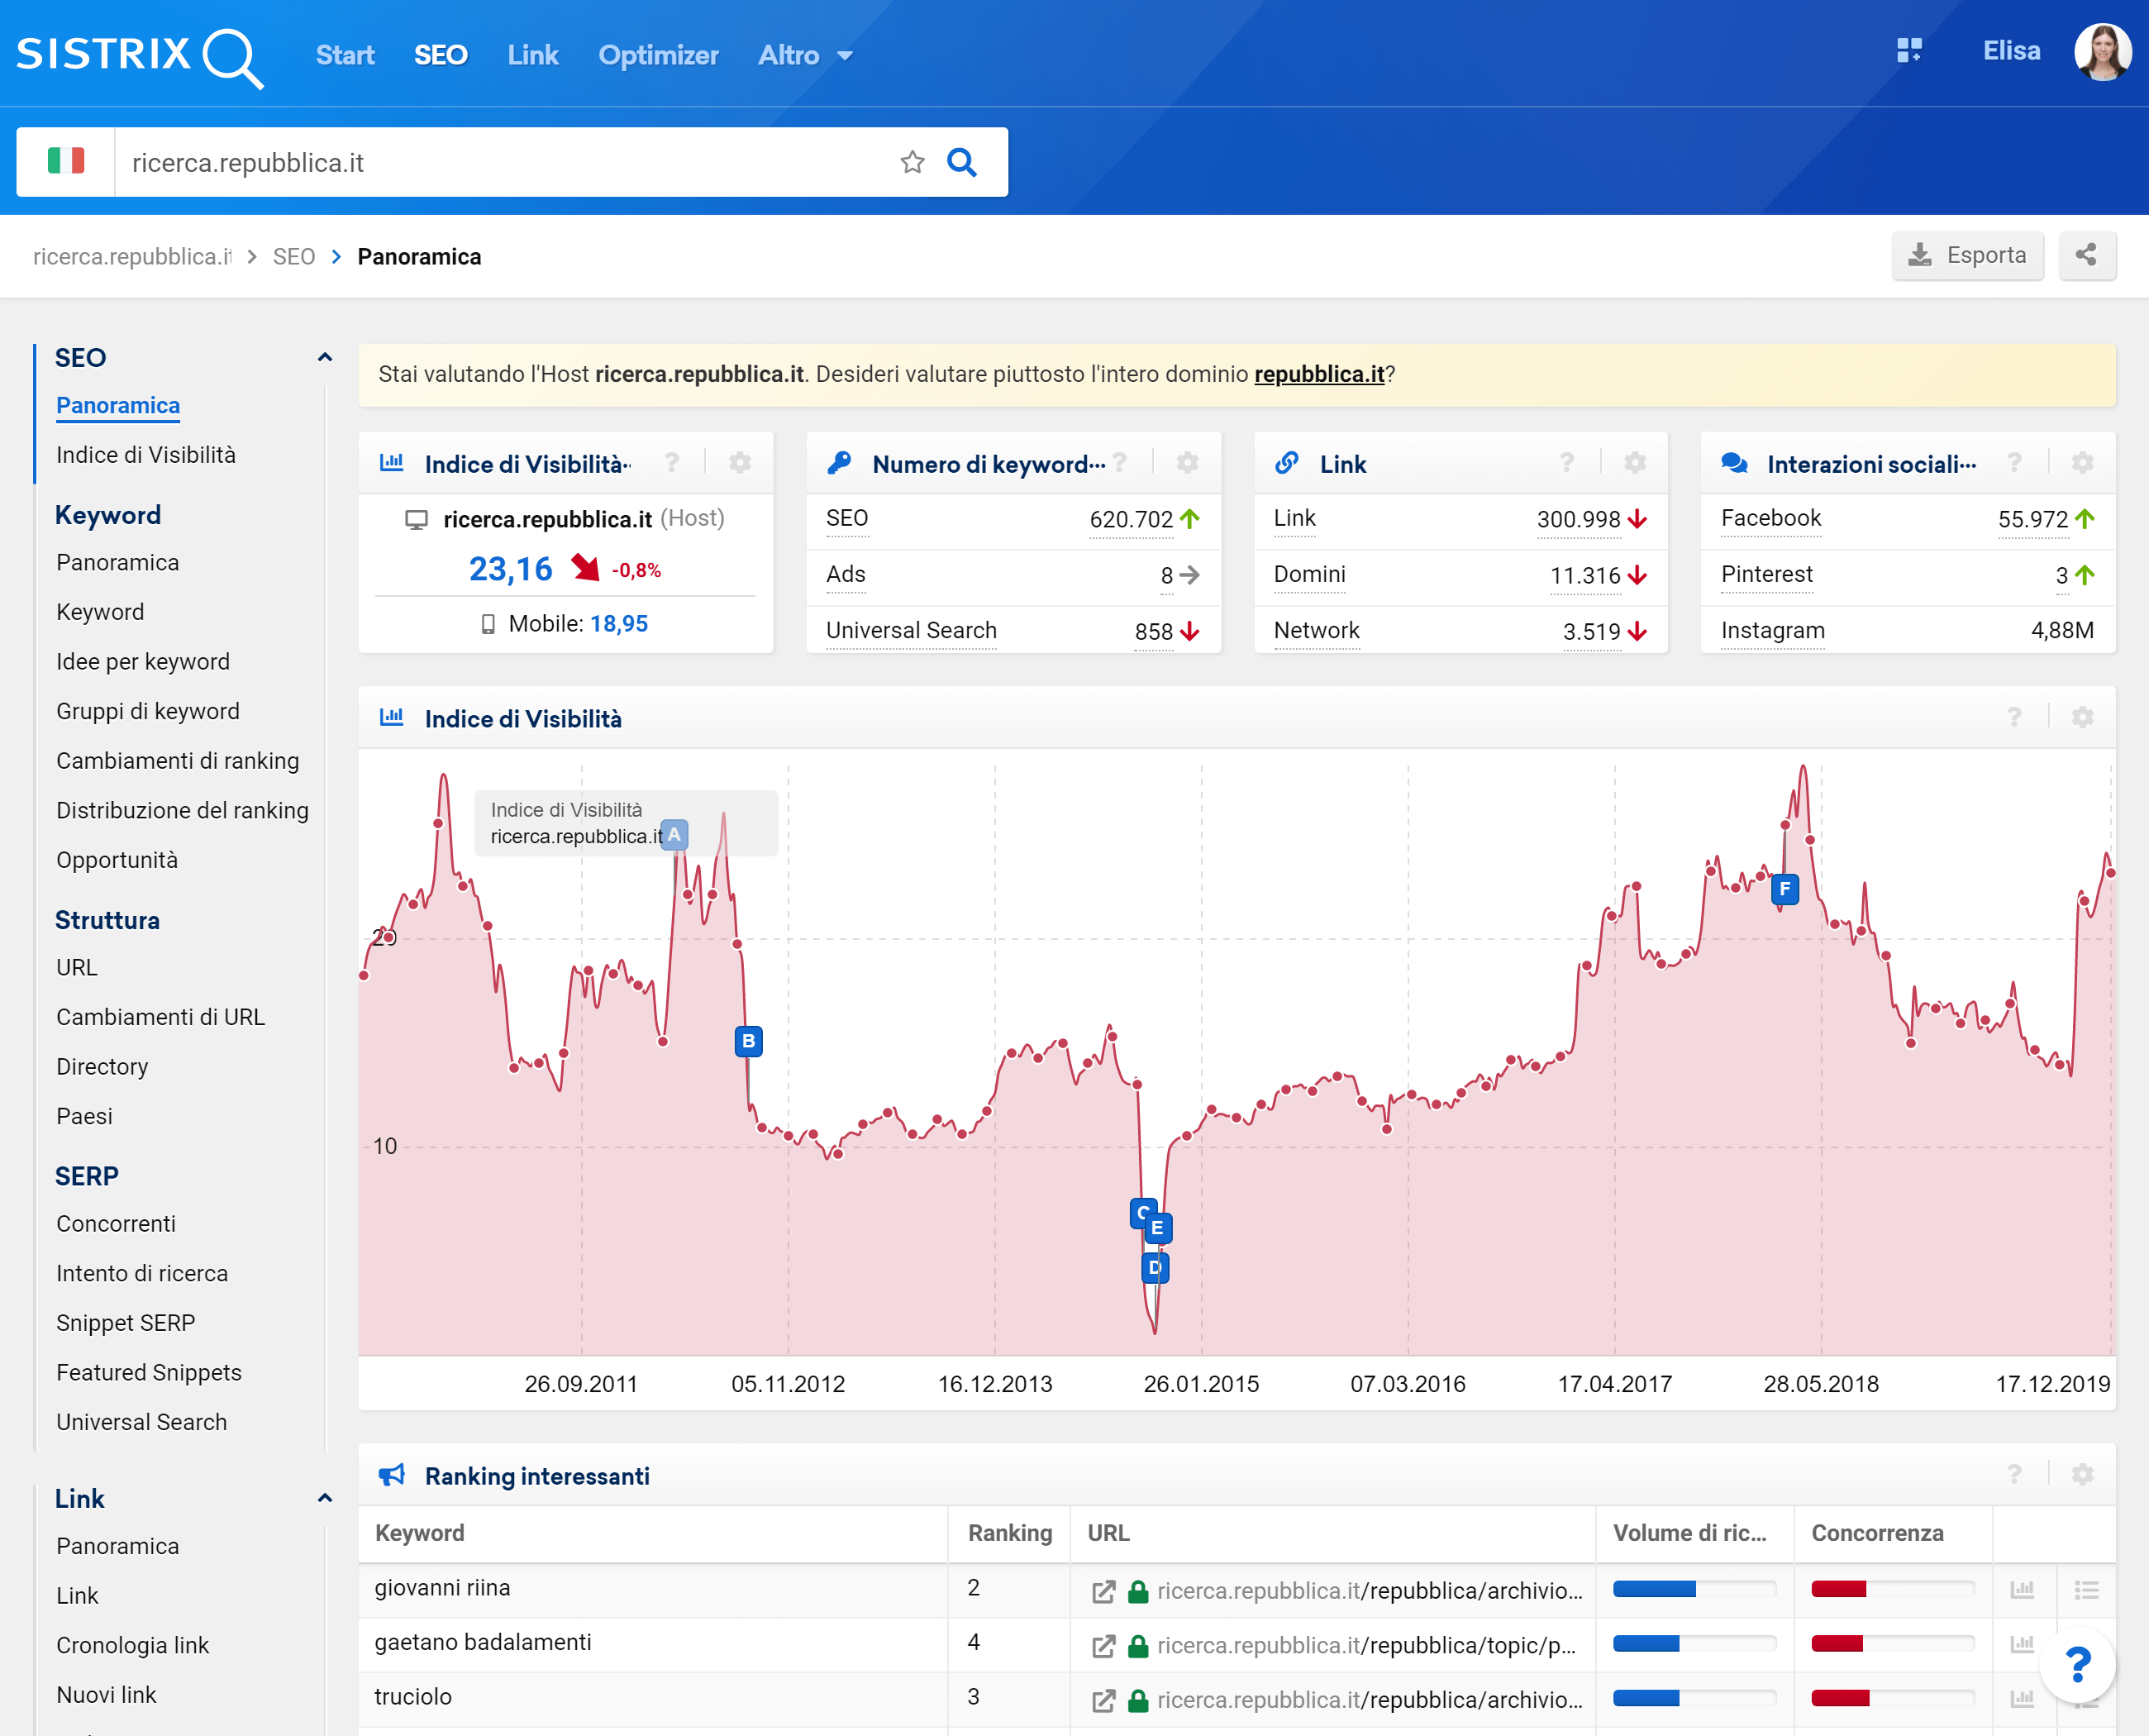This screenshot has width=2149, height=1736.
Task: Open the floating help question button
Action: 2078,1665
